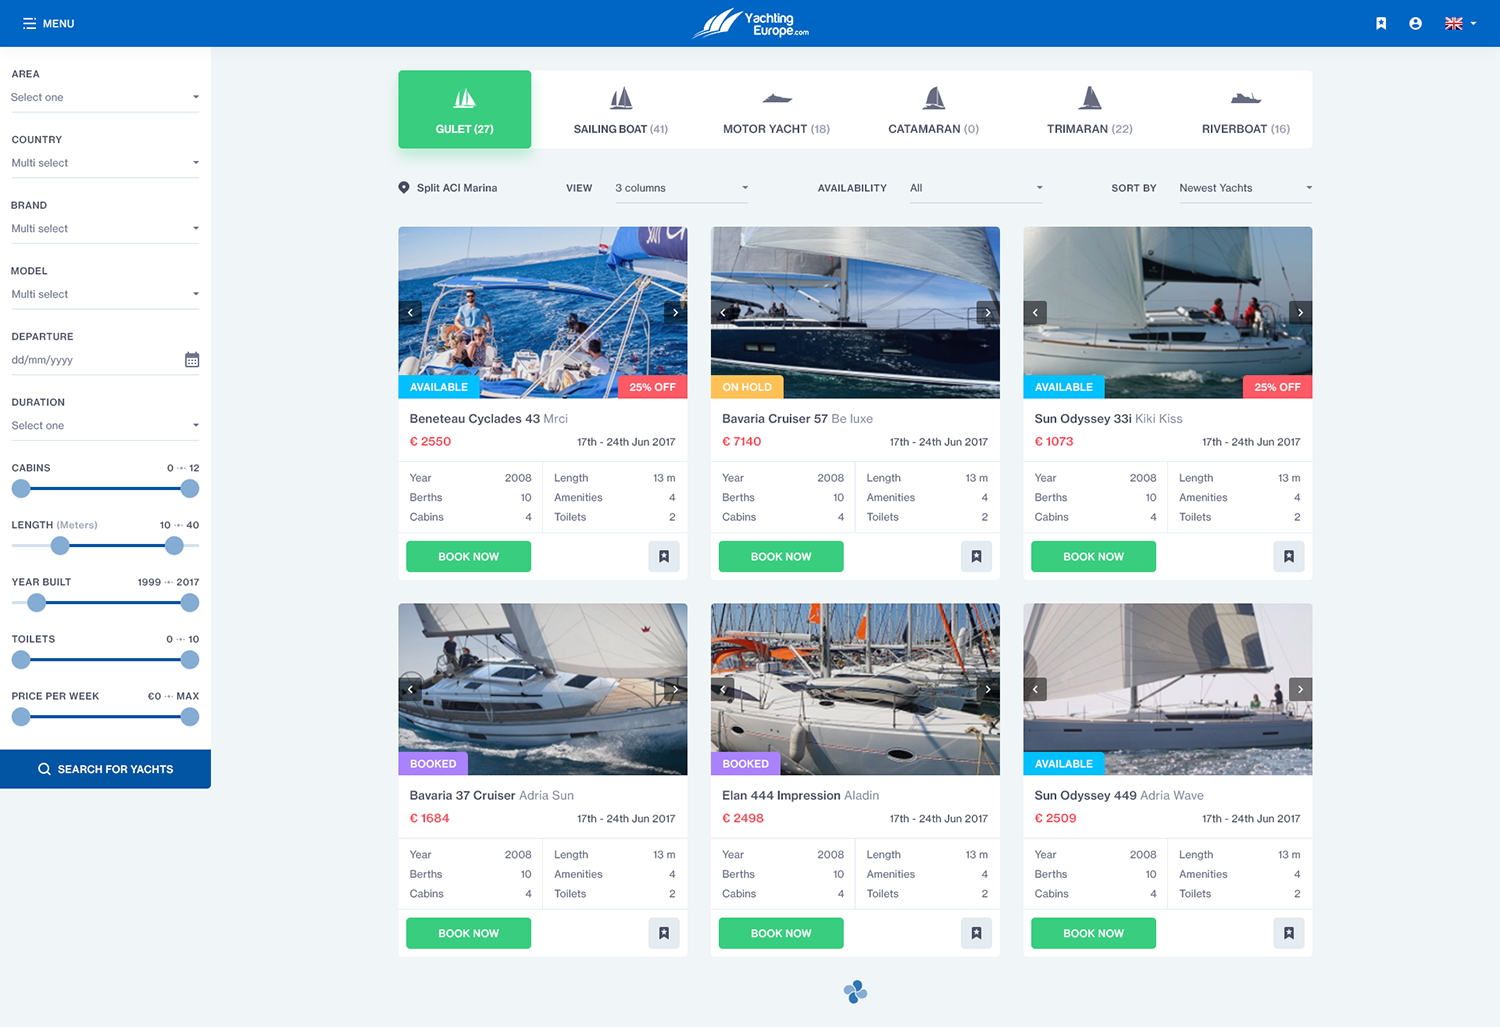Open the Model multi select
Screen dimensions: 1500x1027
(x=105, y=294)
